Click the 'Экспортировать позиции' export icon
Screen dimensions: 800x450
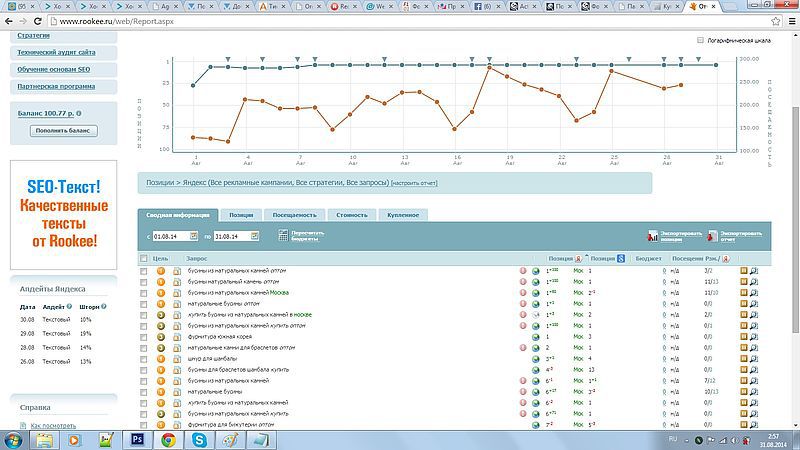pyautogui.click(x=654, y=237)
